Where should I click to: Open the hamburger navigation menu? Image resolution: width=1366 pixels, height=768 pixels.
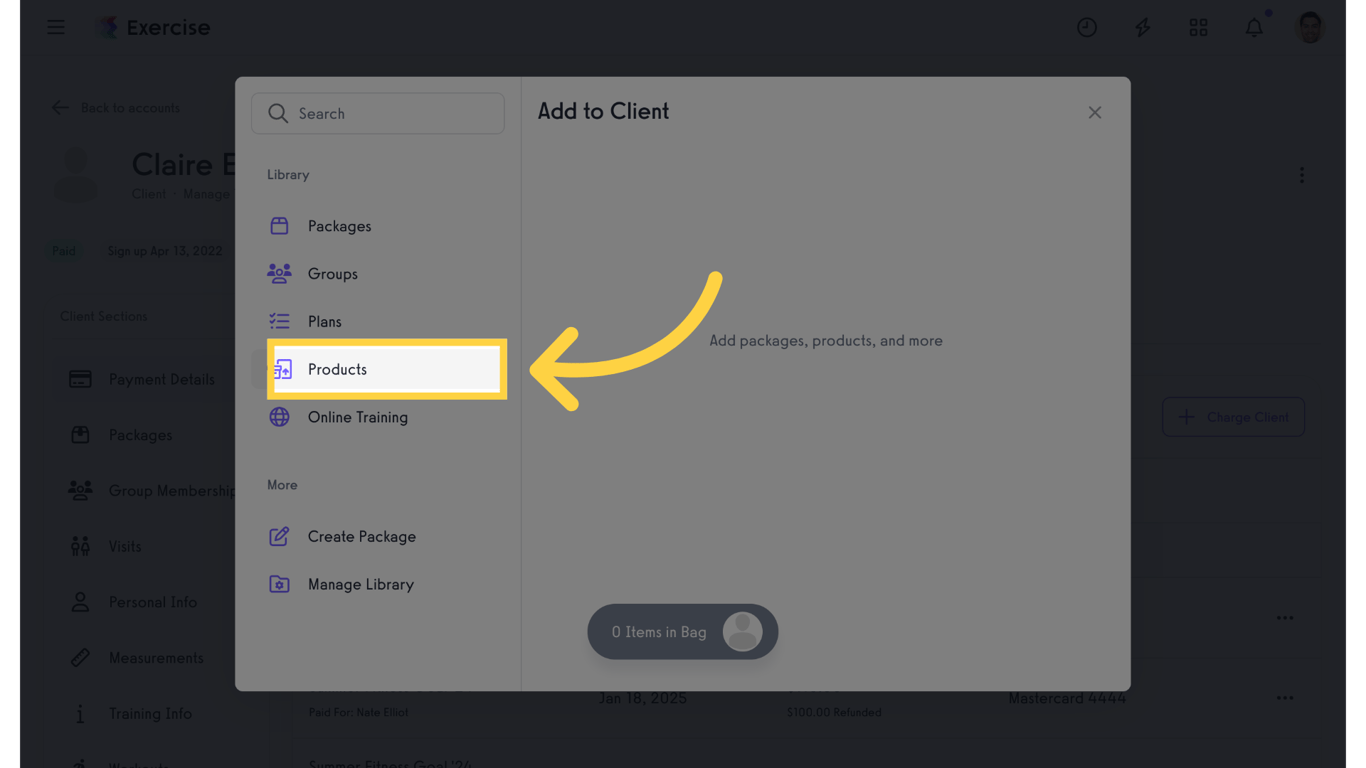(x=55, y=27)
